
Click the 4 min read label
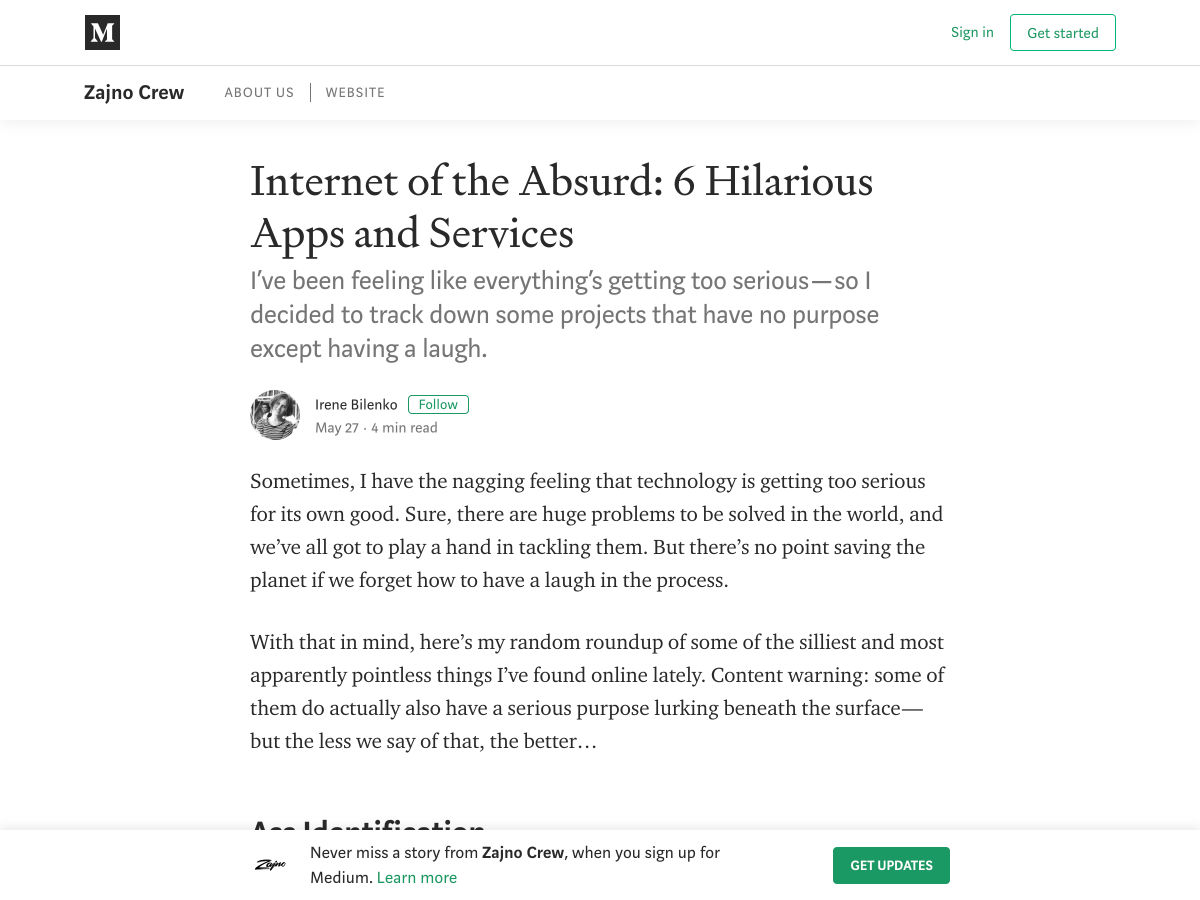[404, 428]
